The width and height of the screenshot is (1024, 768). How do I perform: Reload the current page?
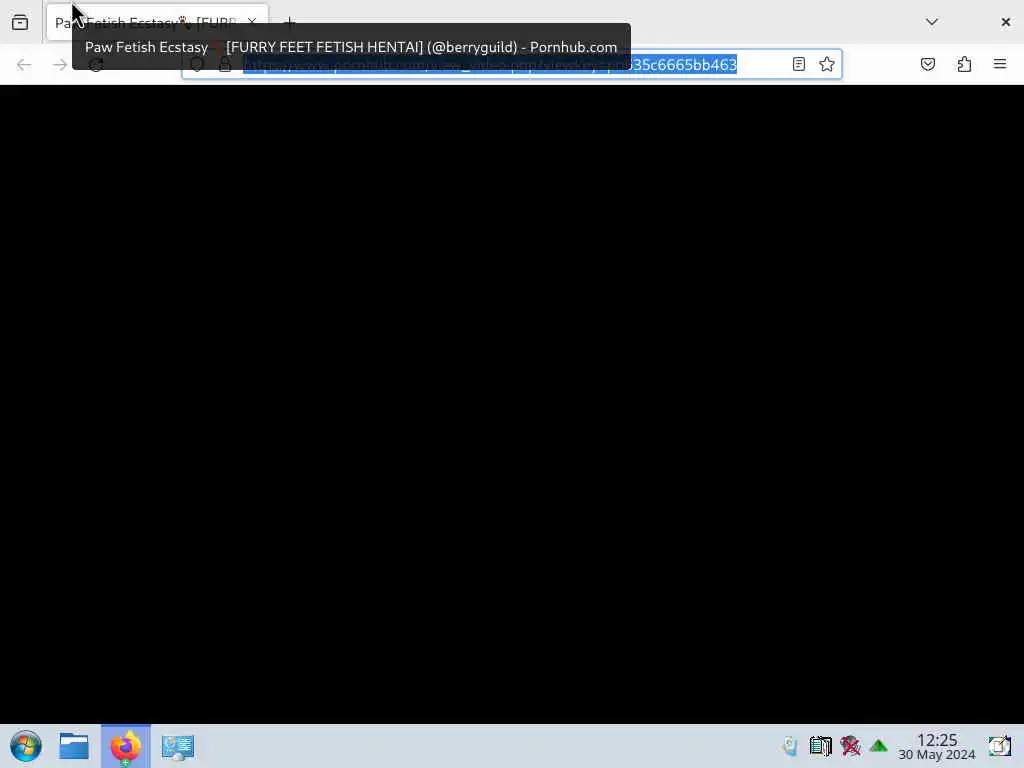(96, 65)
